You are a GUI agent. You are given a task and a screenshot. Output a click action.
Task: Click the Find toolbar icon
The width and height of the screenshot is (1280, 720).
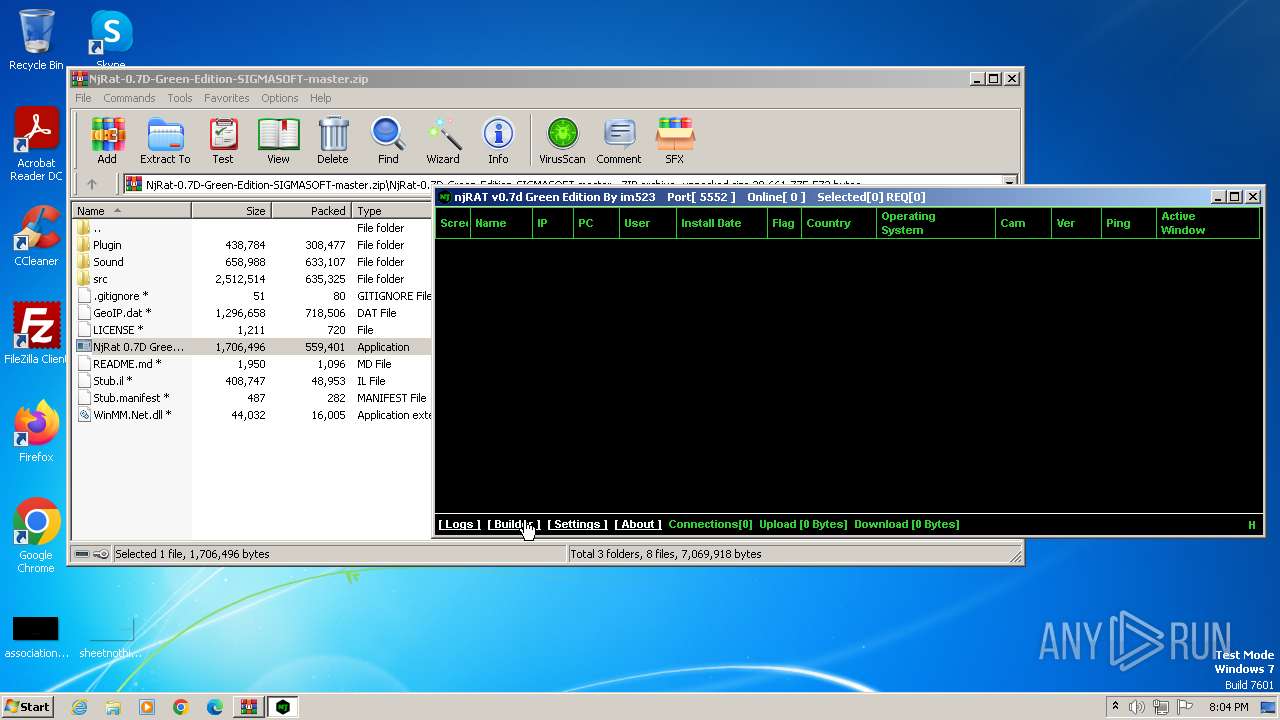388,141
